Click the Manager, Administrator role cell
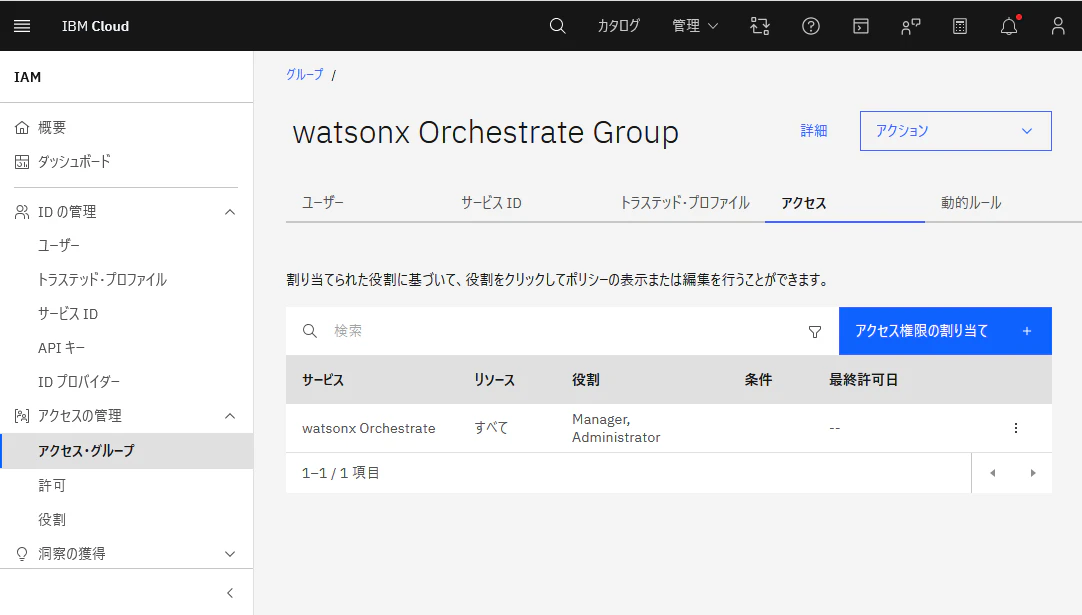Viewport: 1082px width, 615px height. coord(616,428)
